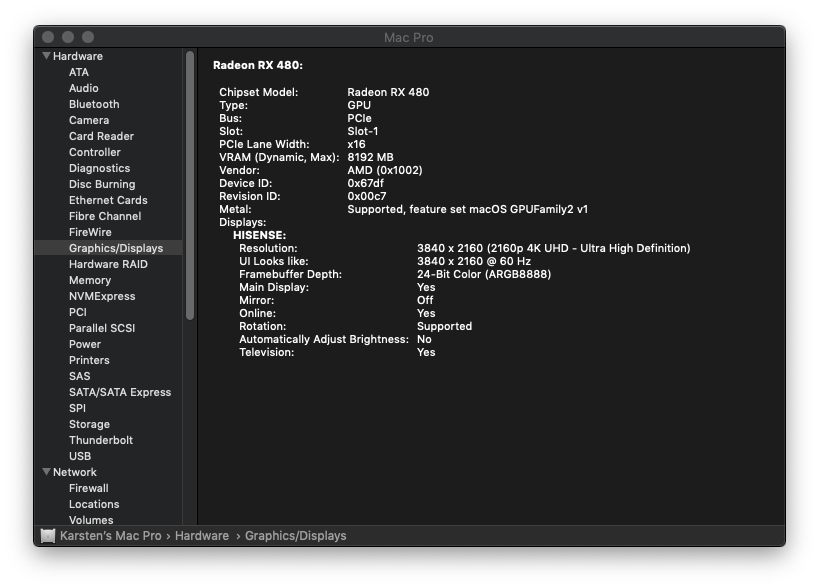819x588 pixels.
Task: Open the Parallel SCSI entry
Action: [x=102, y=328]
